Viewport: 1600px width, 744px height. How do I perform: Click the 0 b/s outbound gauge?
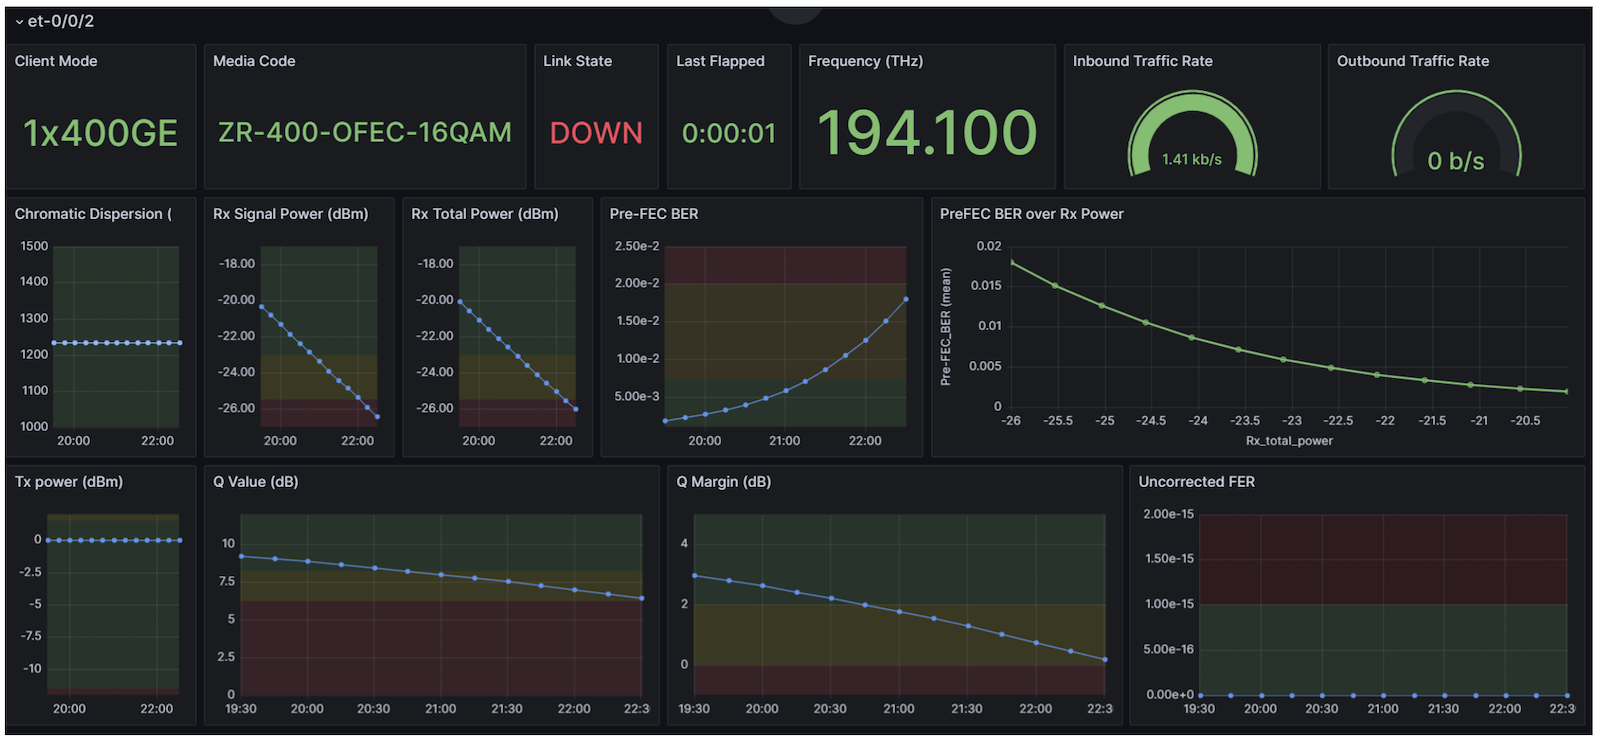click(x=1456, y=134)
